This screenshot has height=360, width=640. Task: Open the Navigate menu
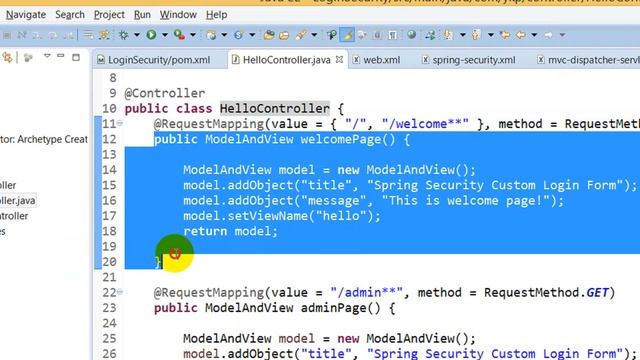[26, 15]
